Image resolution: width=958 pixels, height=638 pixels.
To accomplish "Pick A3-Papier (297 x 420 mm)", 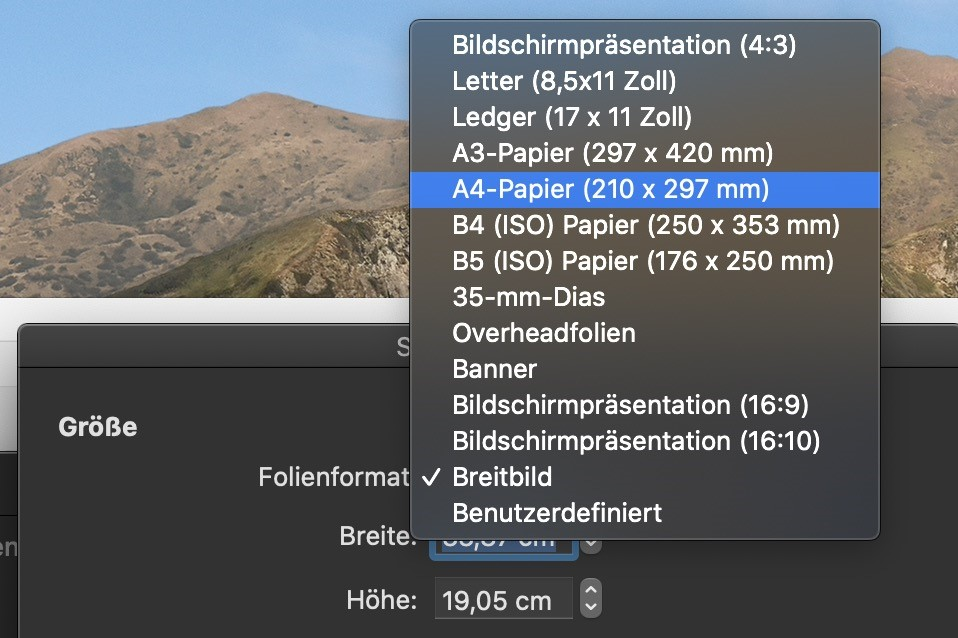I will pos(613,153).
